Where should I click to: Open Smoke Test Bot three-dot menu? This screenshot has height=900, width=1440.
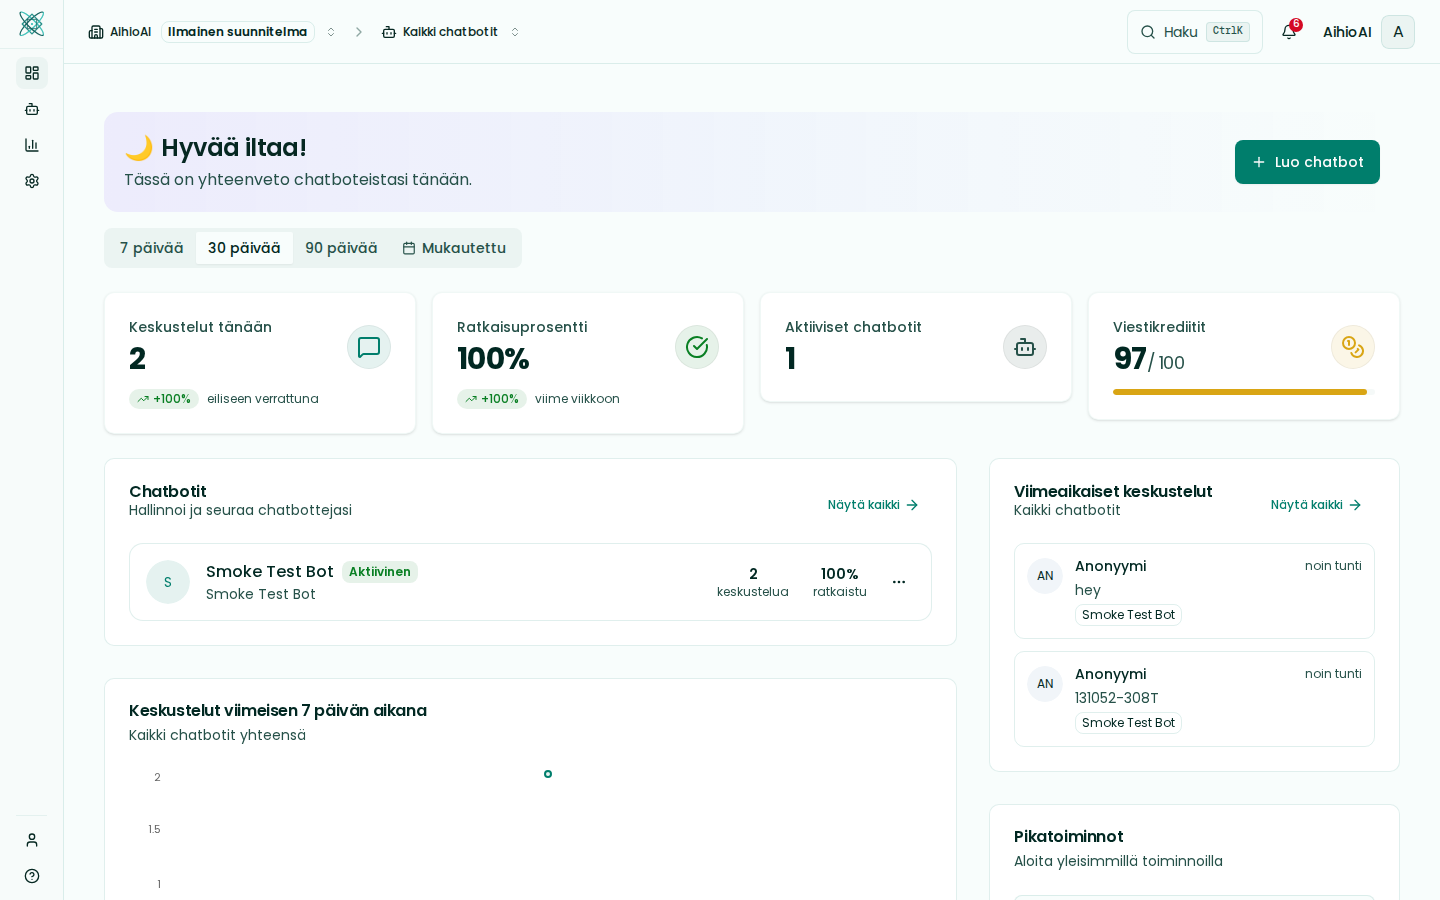(899, 582)
